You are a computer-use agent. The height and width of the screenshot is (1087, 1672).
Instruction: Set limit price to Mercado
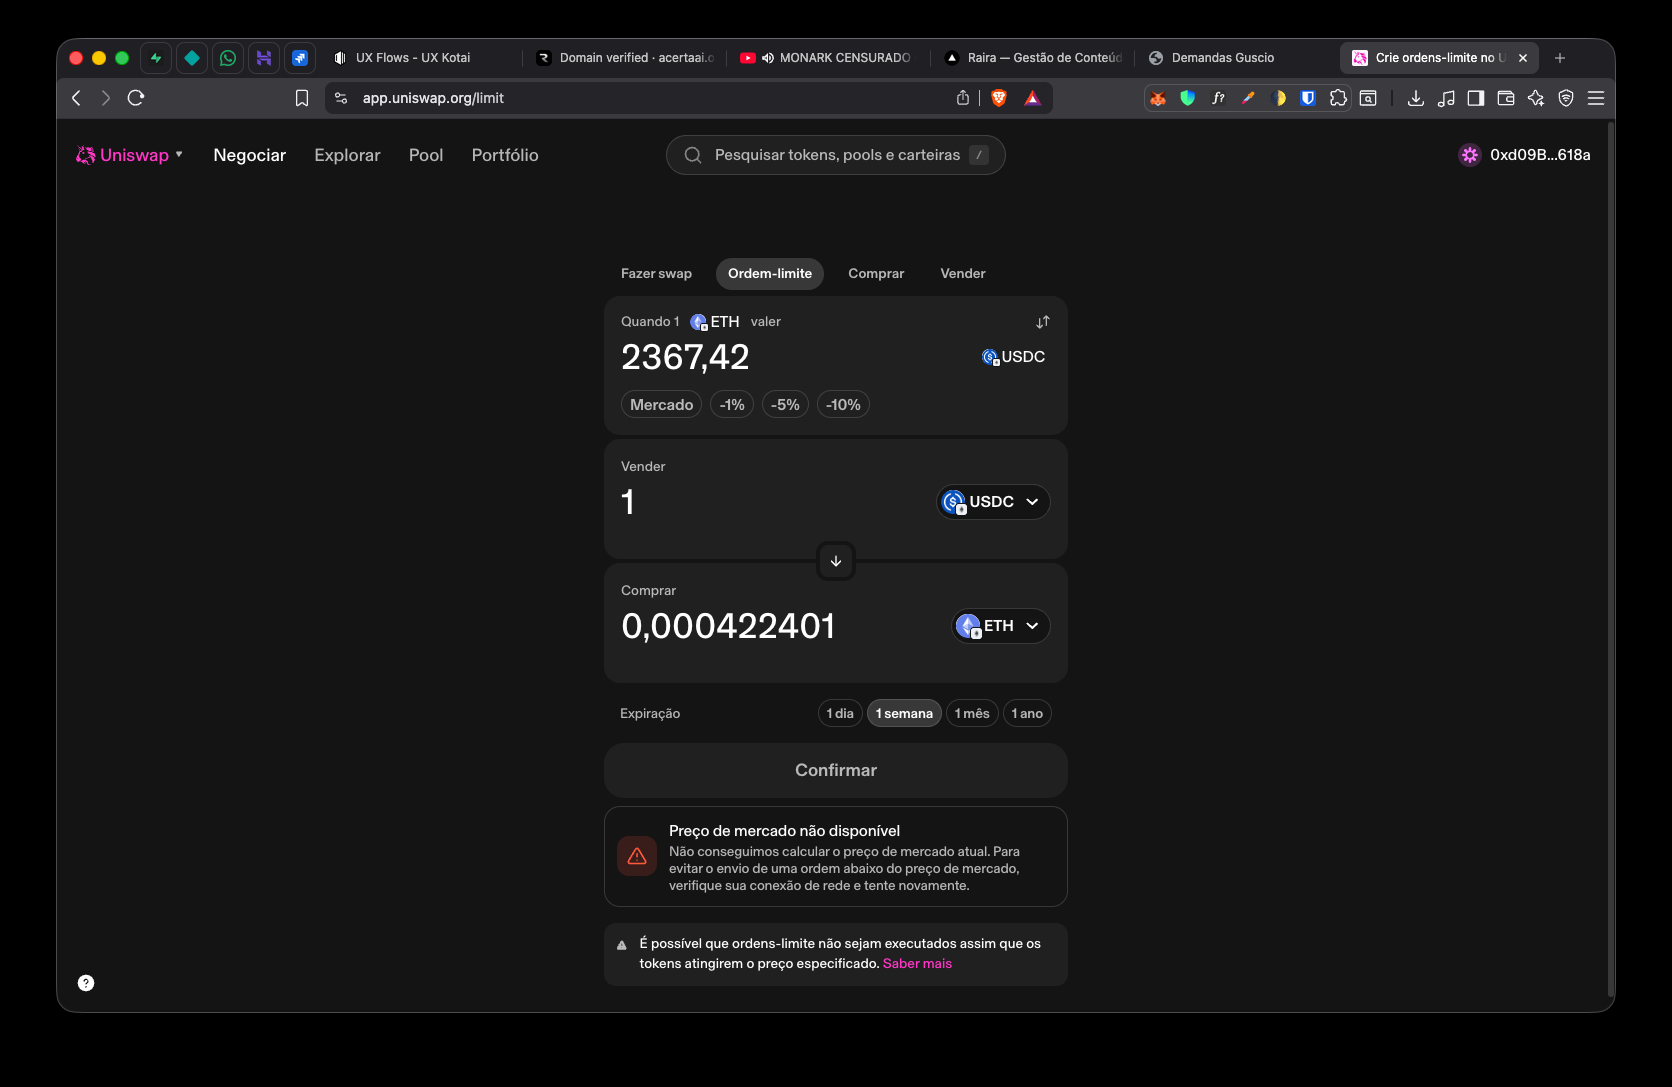click(661, 405)
